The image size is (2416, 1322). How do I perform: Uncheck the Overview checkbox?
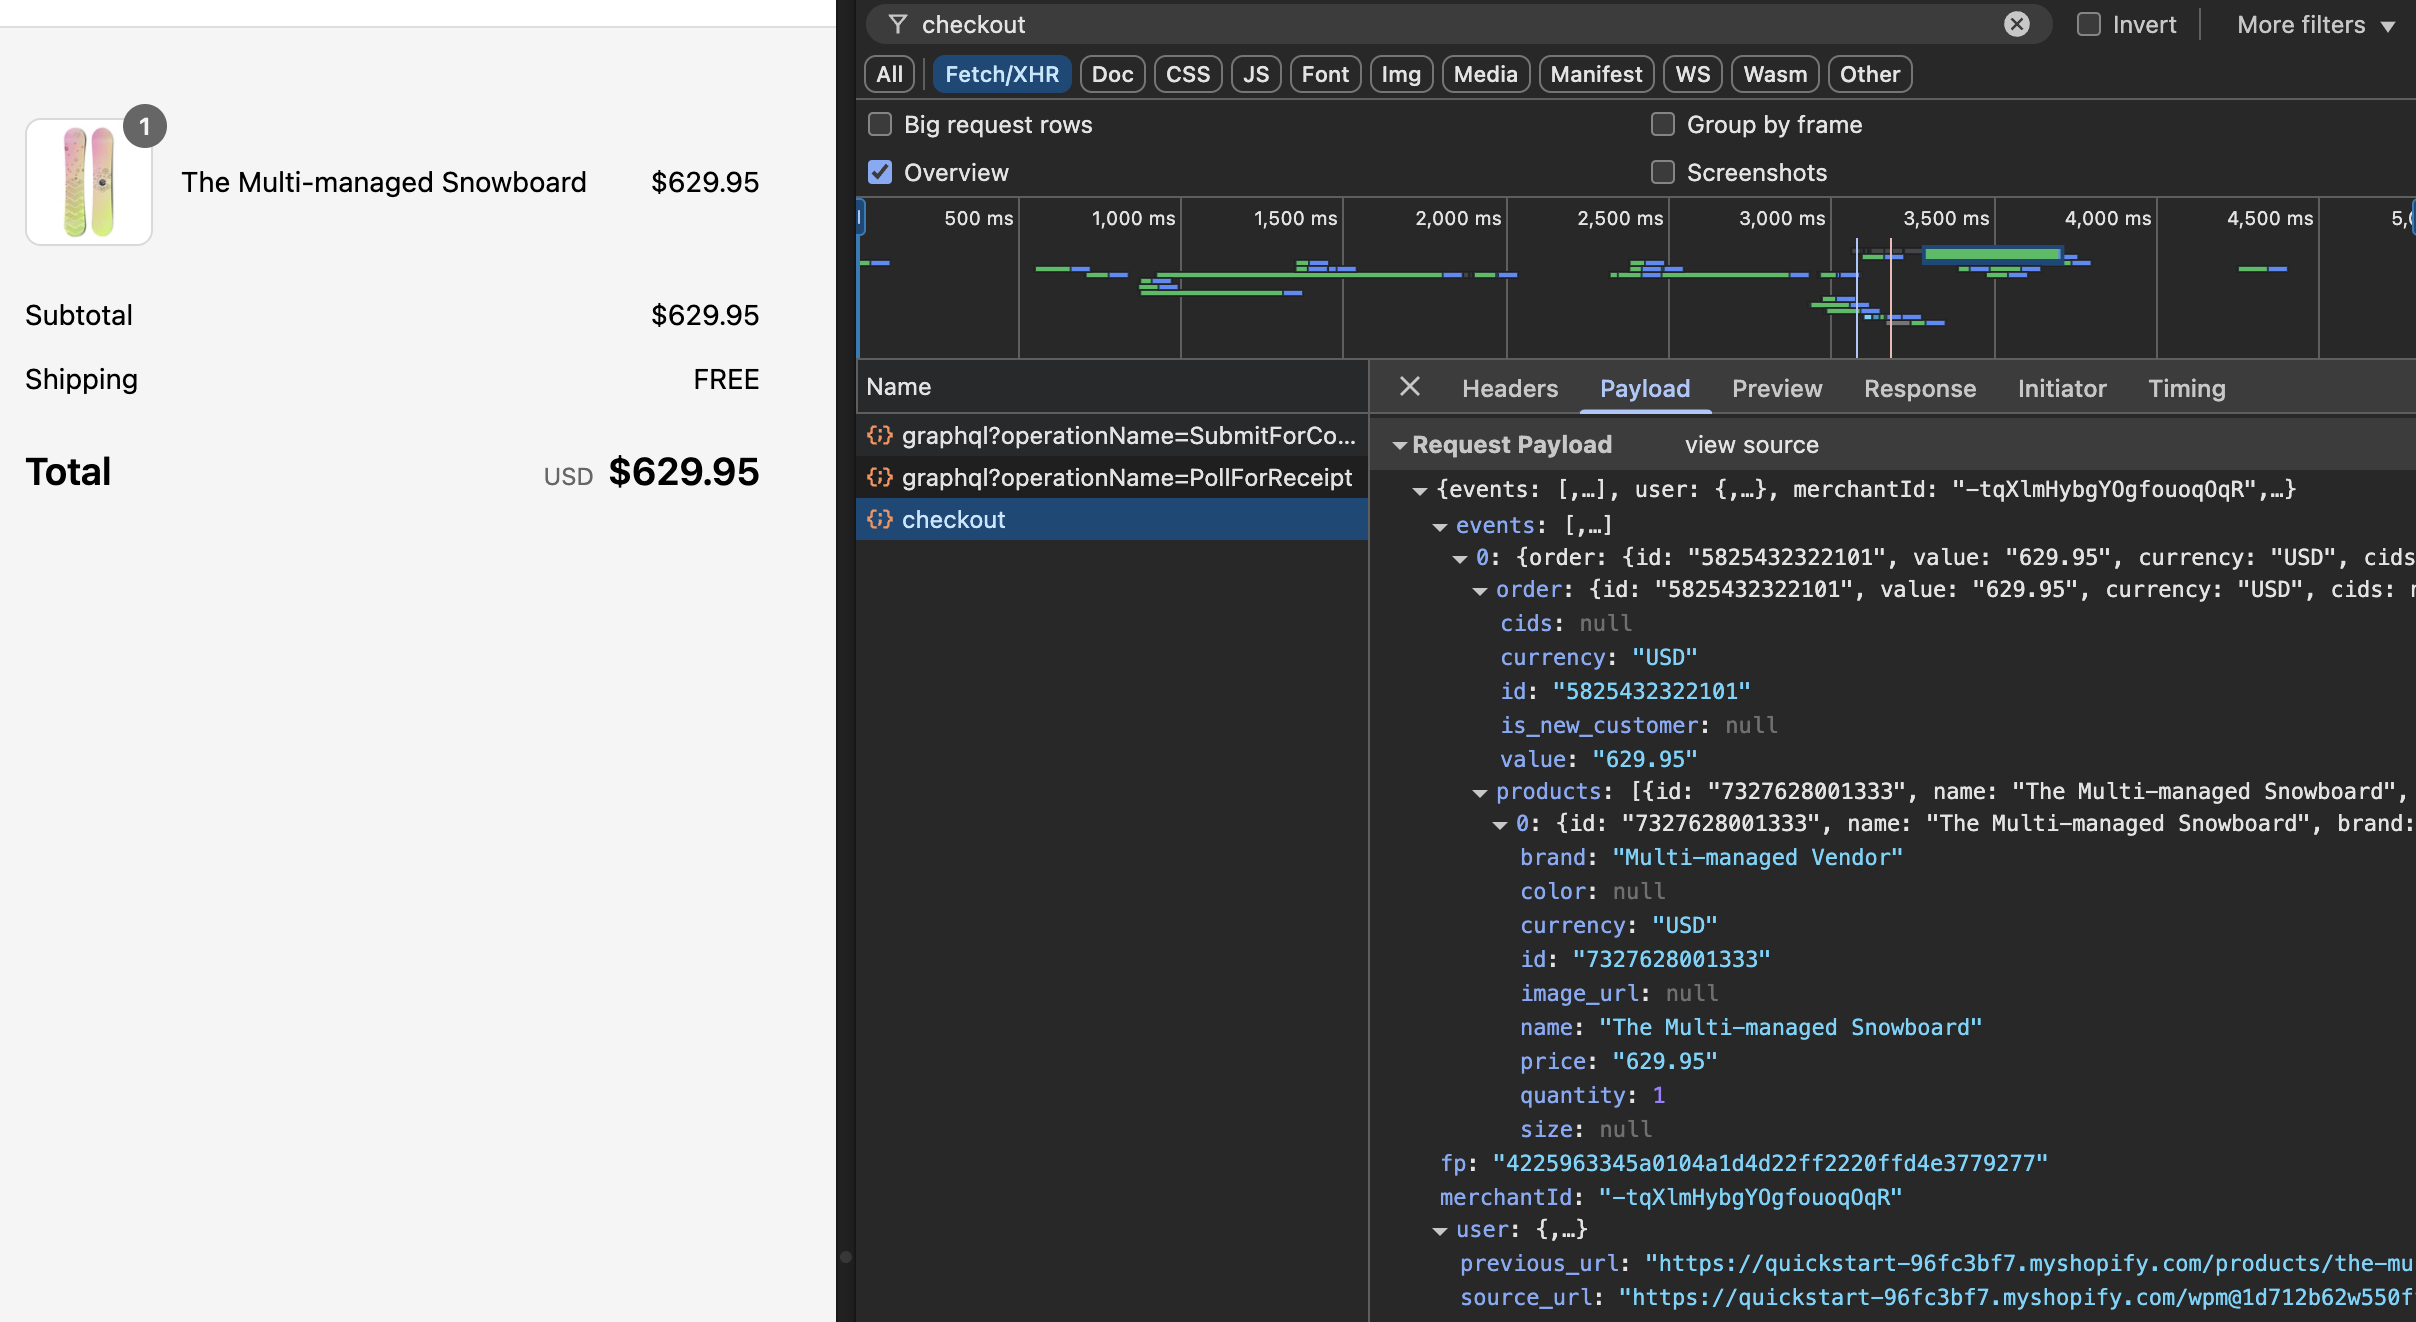pyautogui.click(x=880, y=172)
